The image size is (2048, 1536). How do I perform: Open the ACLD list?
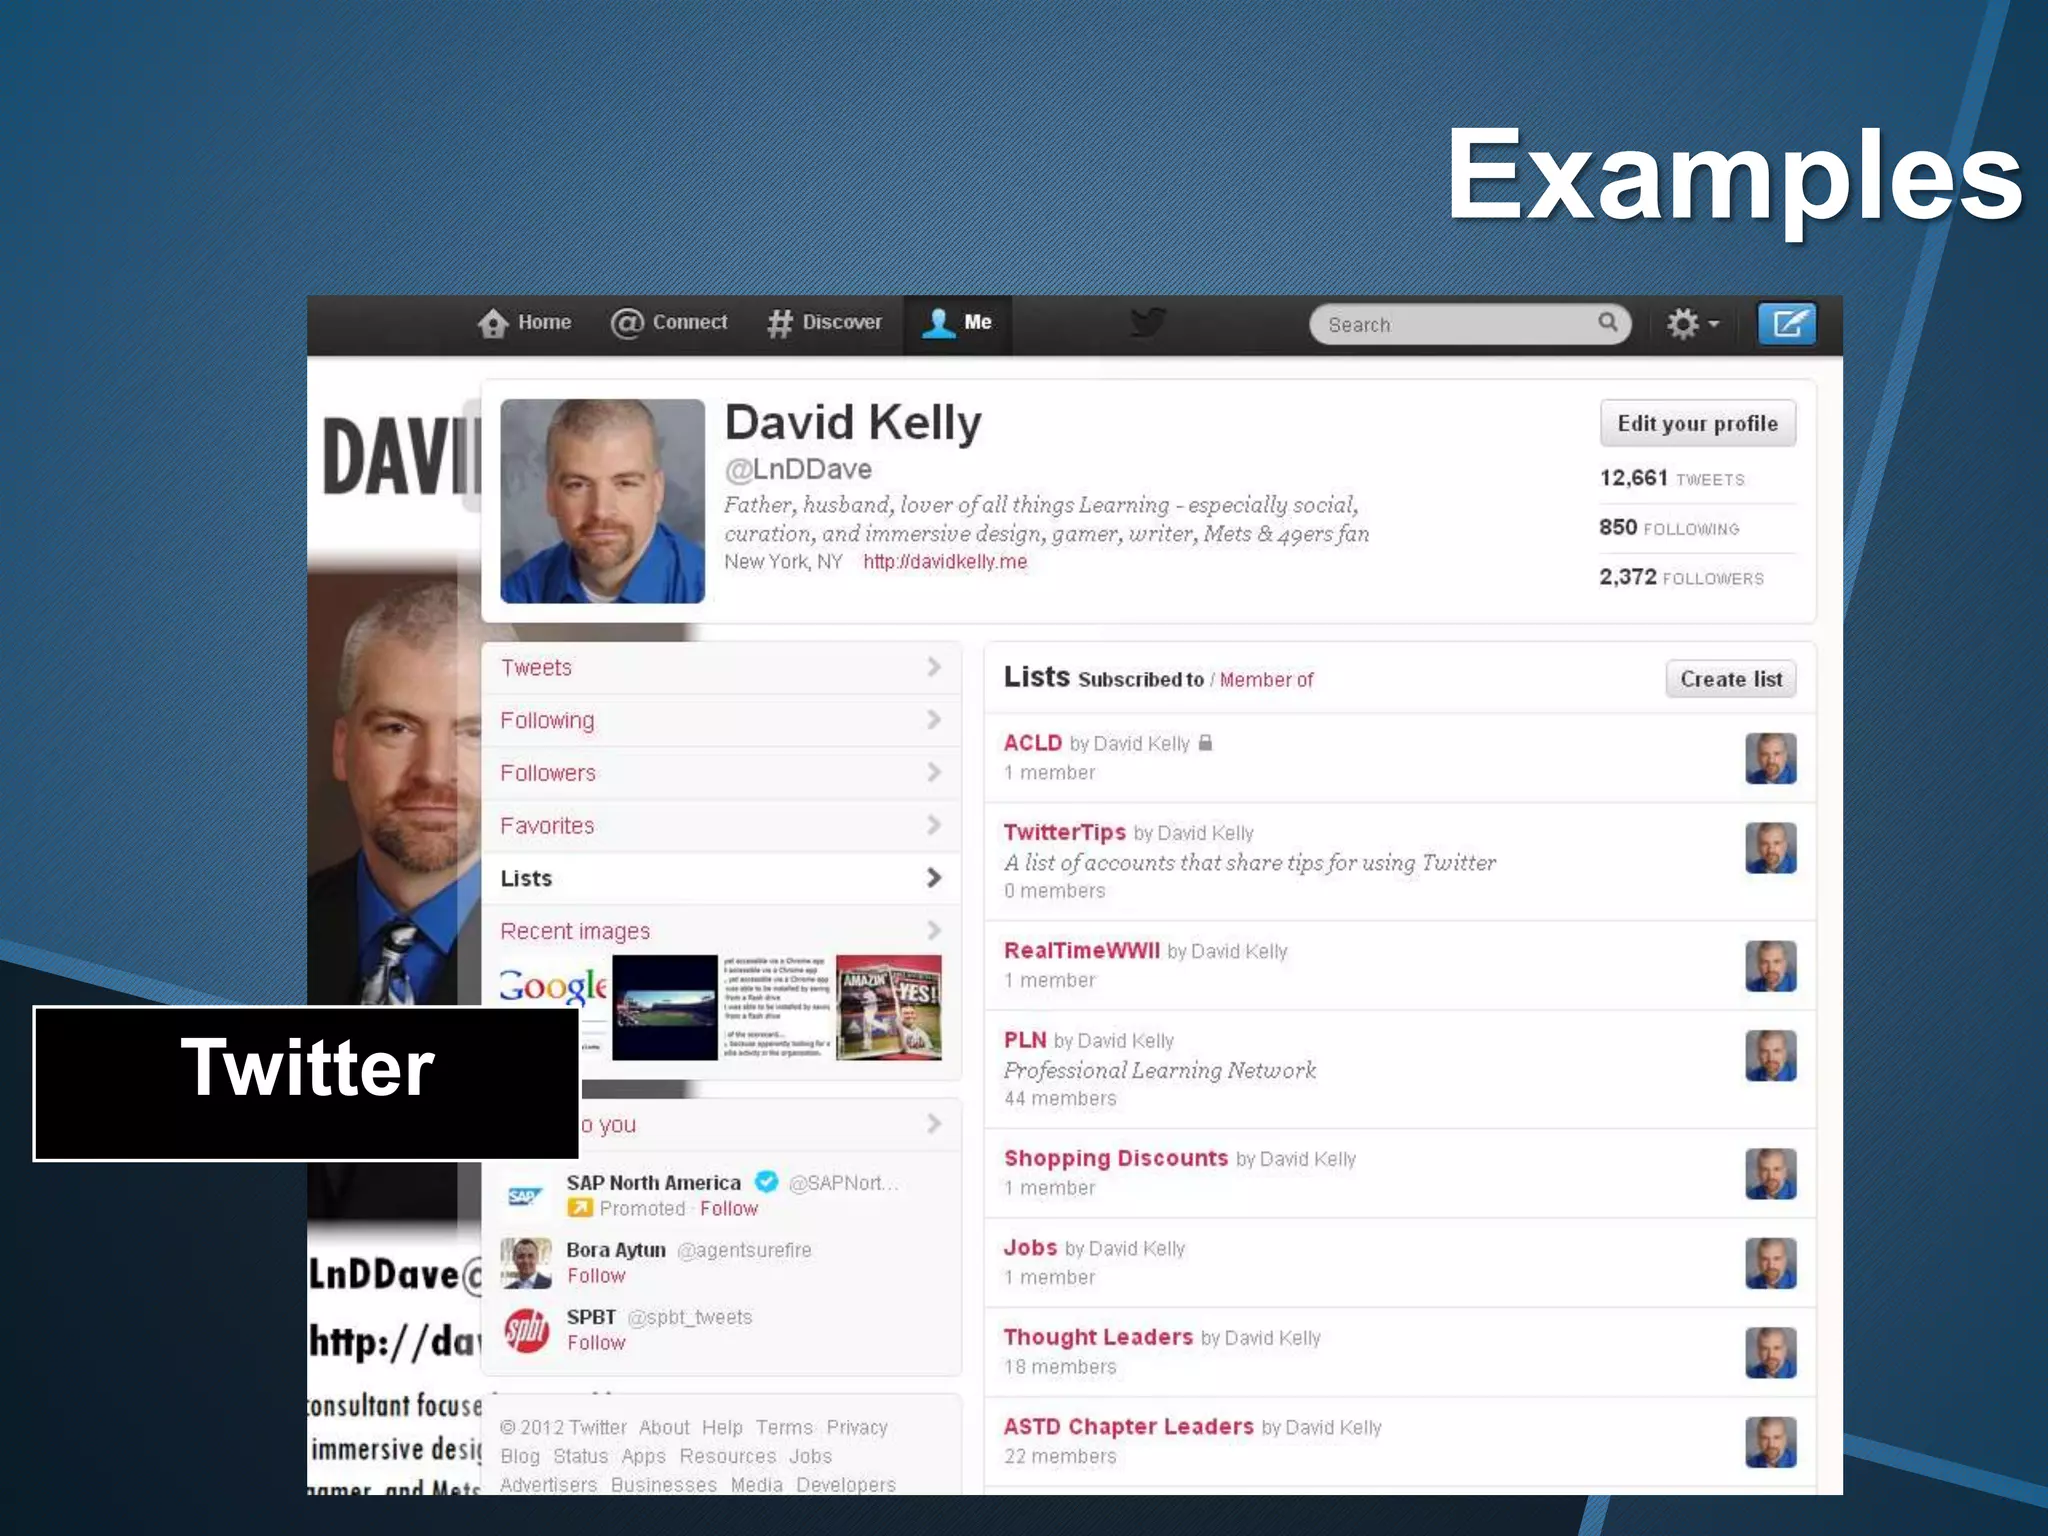(x=1033, y=743)
